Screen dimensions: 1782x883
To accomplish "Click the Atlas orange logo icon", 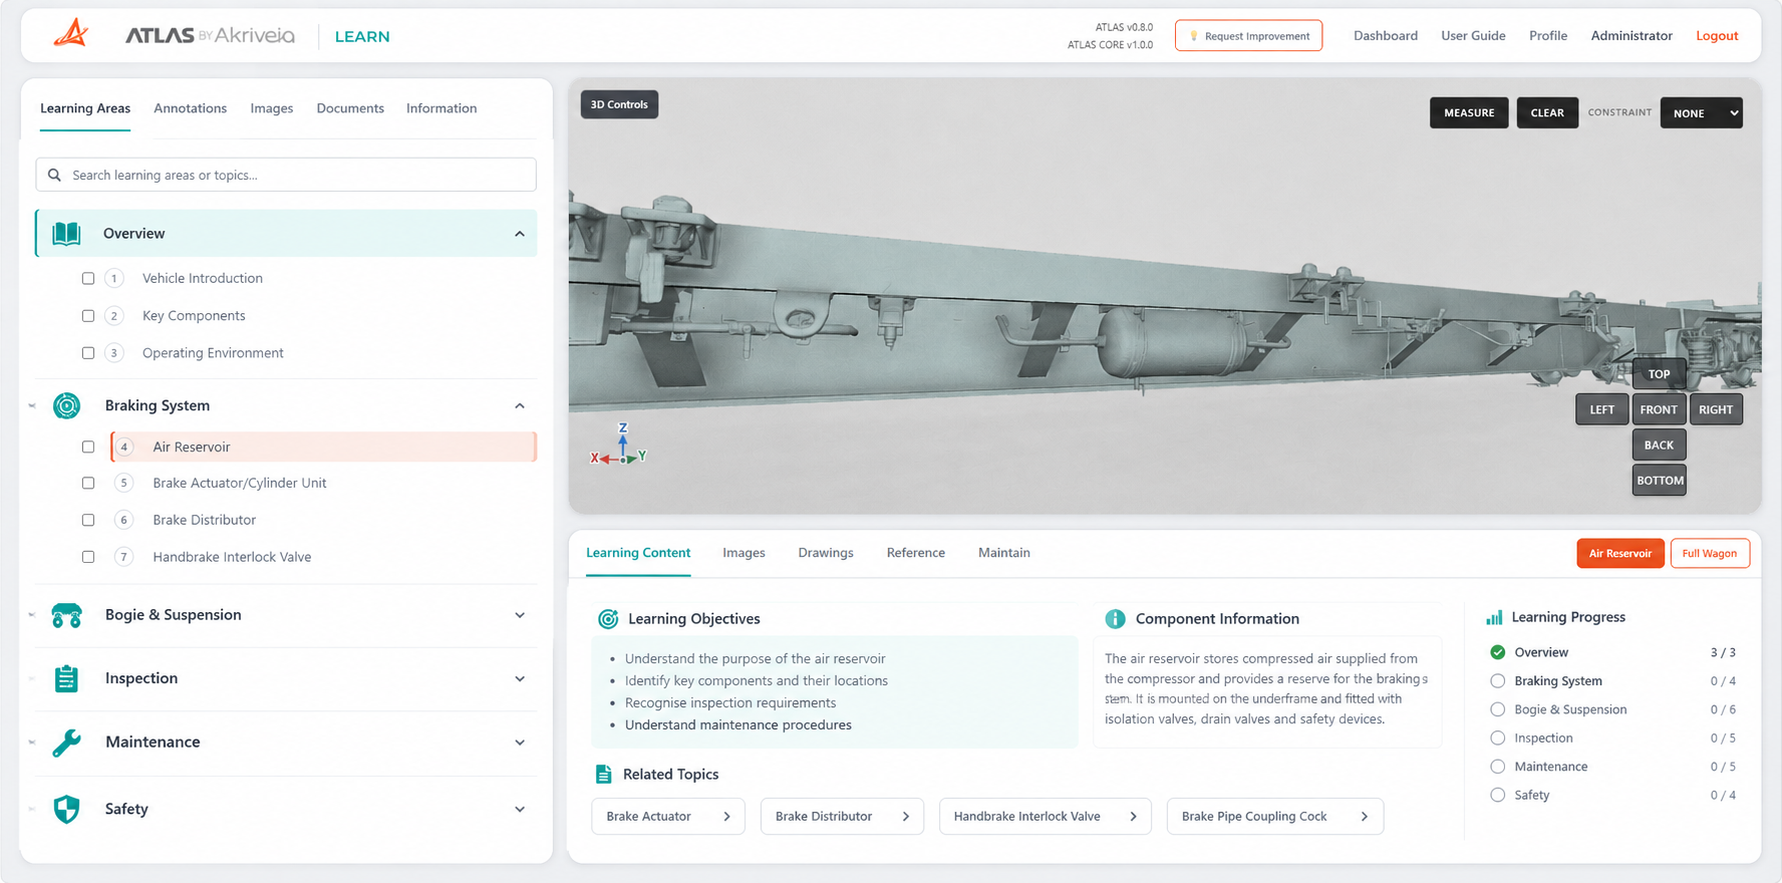I will click(71, 34).
